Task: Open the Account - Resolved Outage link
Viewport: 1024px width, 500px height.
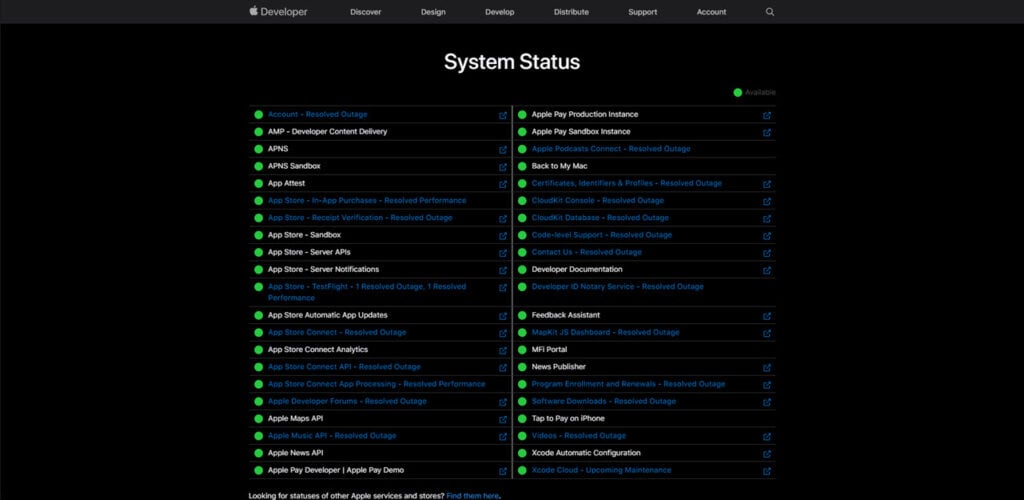Action: click(x=317, y=114)
